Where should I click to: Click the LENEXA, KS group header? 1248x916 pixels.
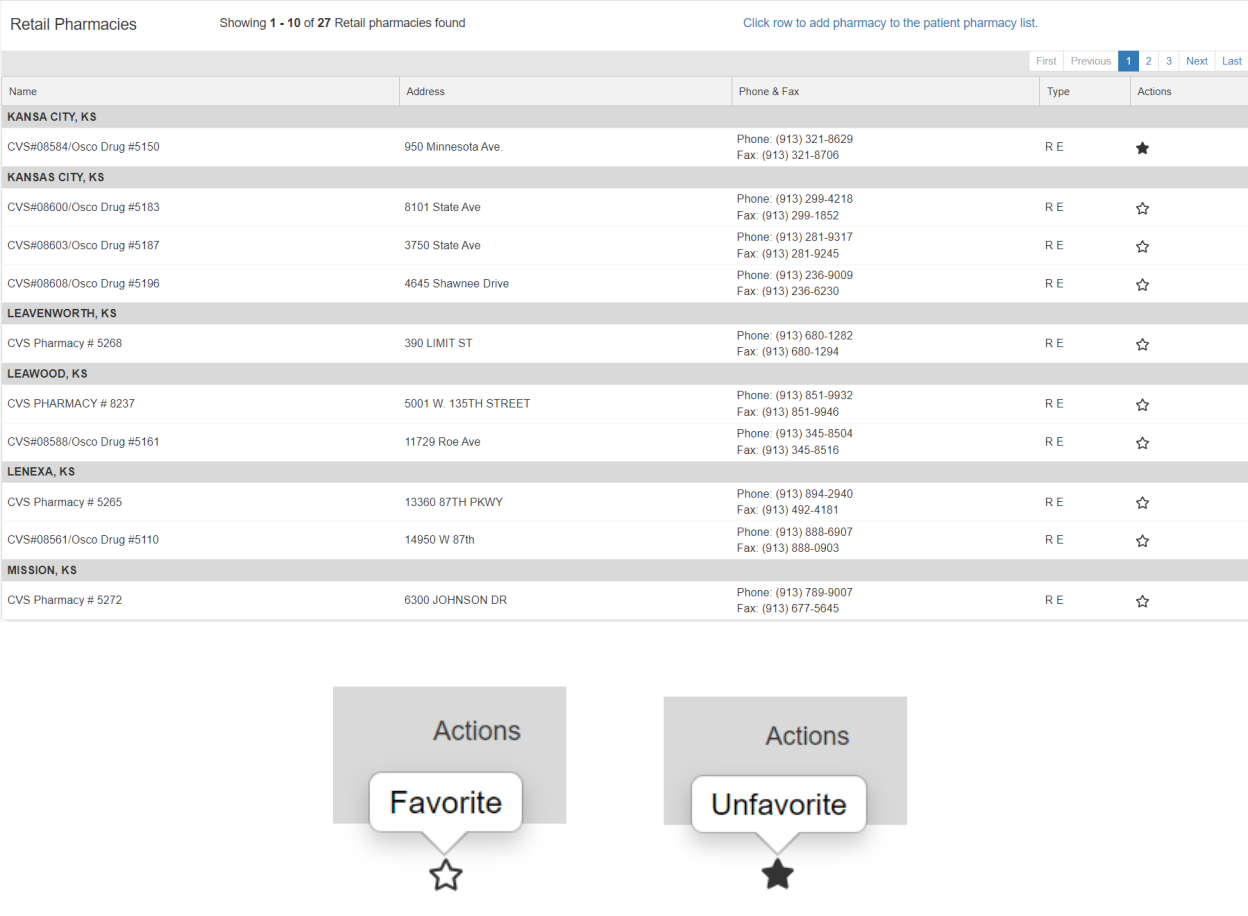coord(624,471)
